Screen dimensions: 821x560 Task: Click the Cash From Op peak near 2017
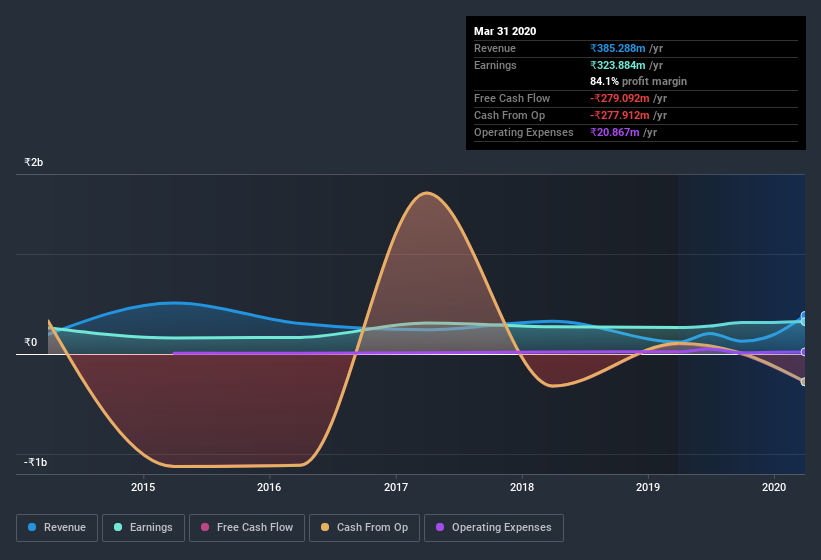(x=427, y=193)
